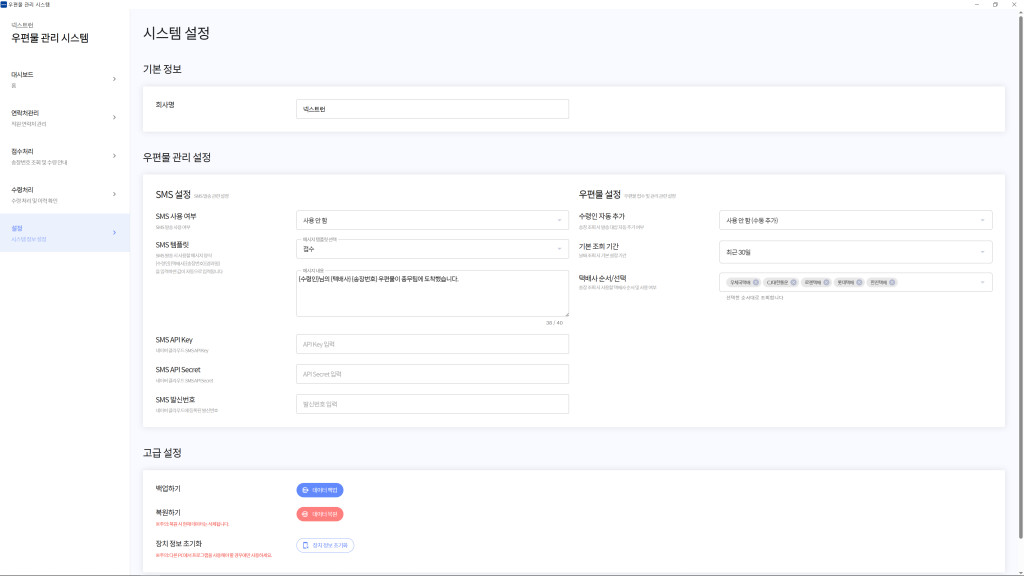Remove the 로젠택배 chip via its x icon
The width and height of the screenshot is (1024, 576).
tap(826, 282)
